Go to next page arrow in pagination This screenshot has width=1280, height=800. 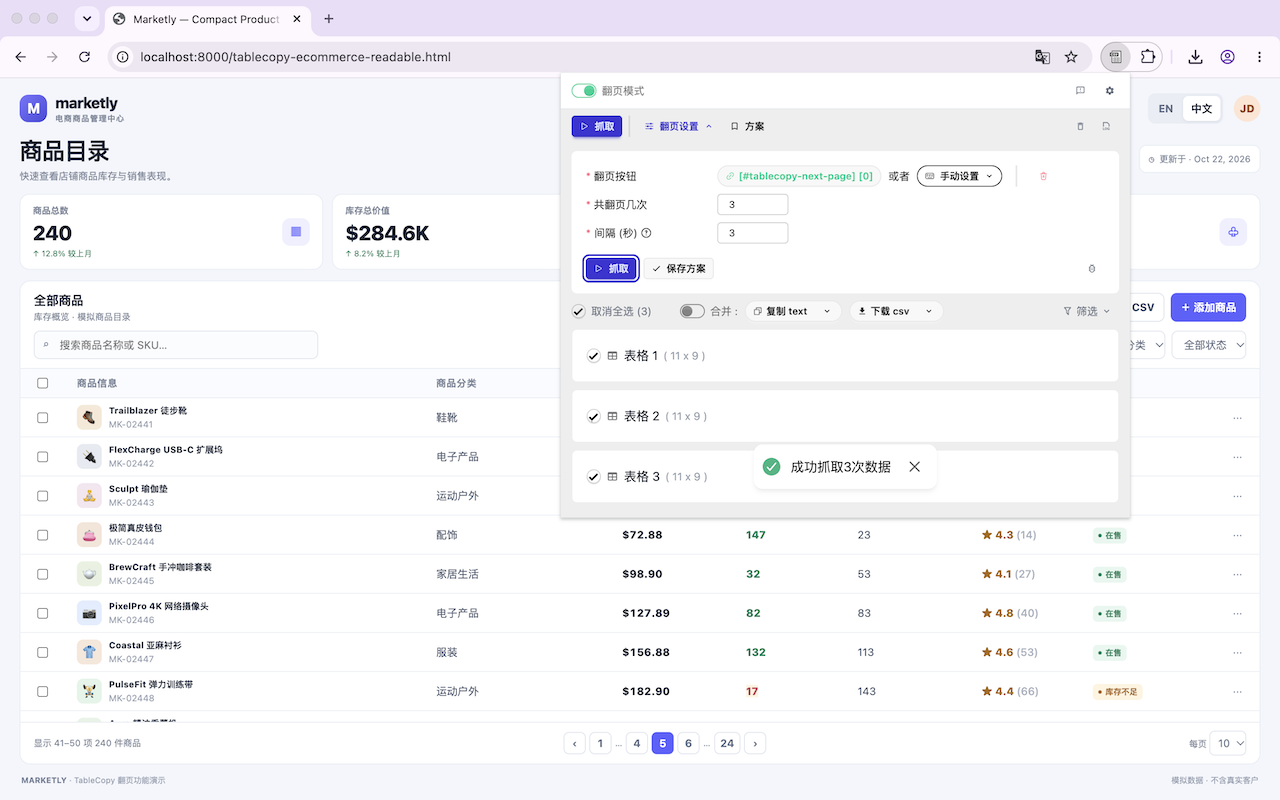pos(756,743)
